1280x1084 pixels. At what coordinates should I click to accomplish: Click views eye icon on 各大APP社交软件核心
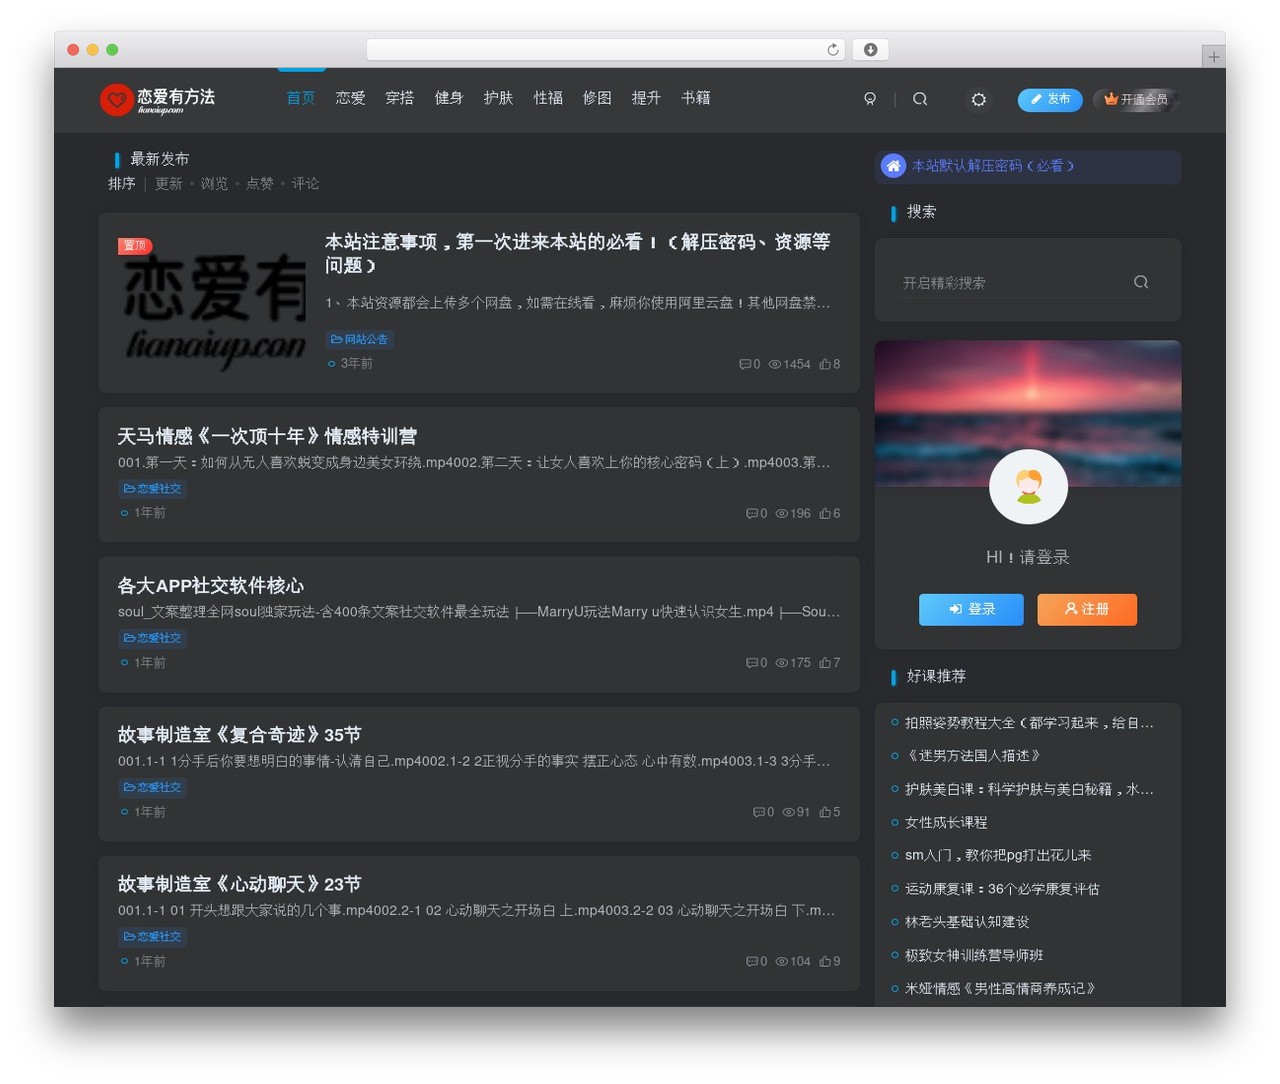pyautogui.click(x=781, y=663)
